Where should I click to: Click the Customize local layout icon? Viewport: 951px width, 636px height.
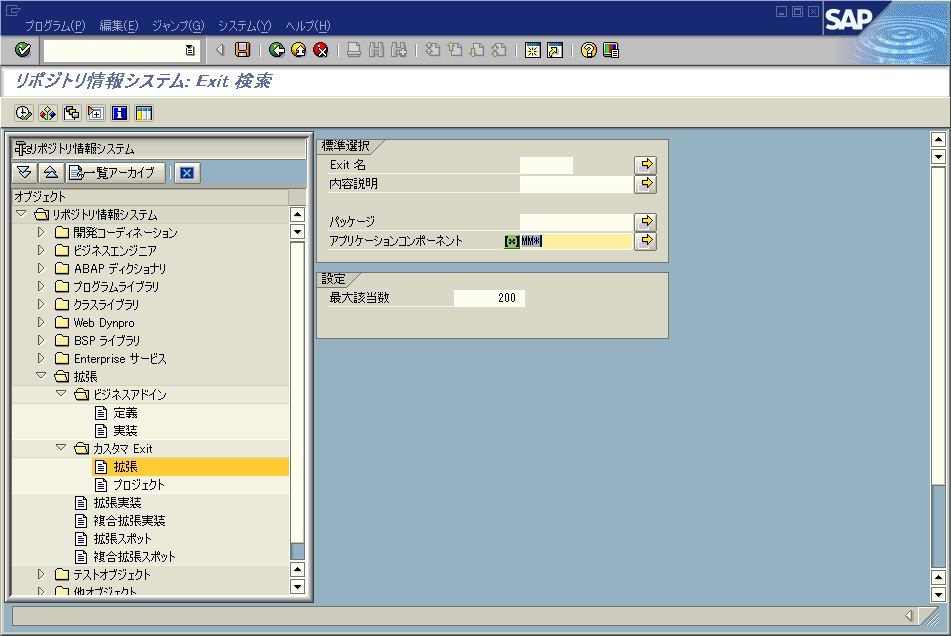610,50
